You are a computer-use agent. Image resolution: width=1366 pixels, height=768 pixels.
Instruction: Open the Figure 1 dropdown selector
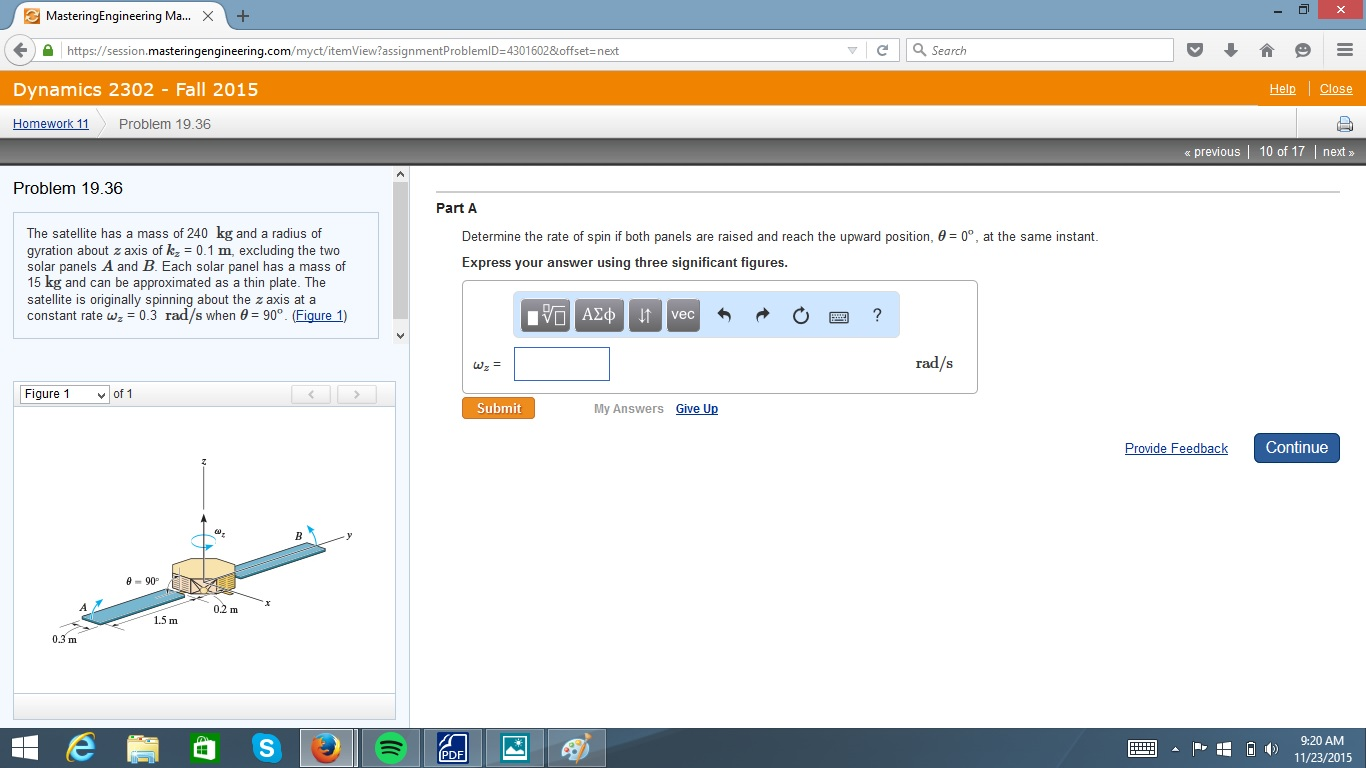[x=63, y=394]
